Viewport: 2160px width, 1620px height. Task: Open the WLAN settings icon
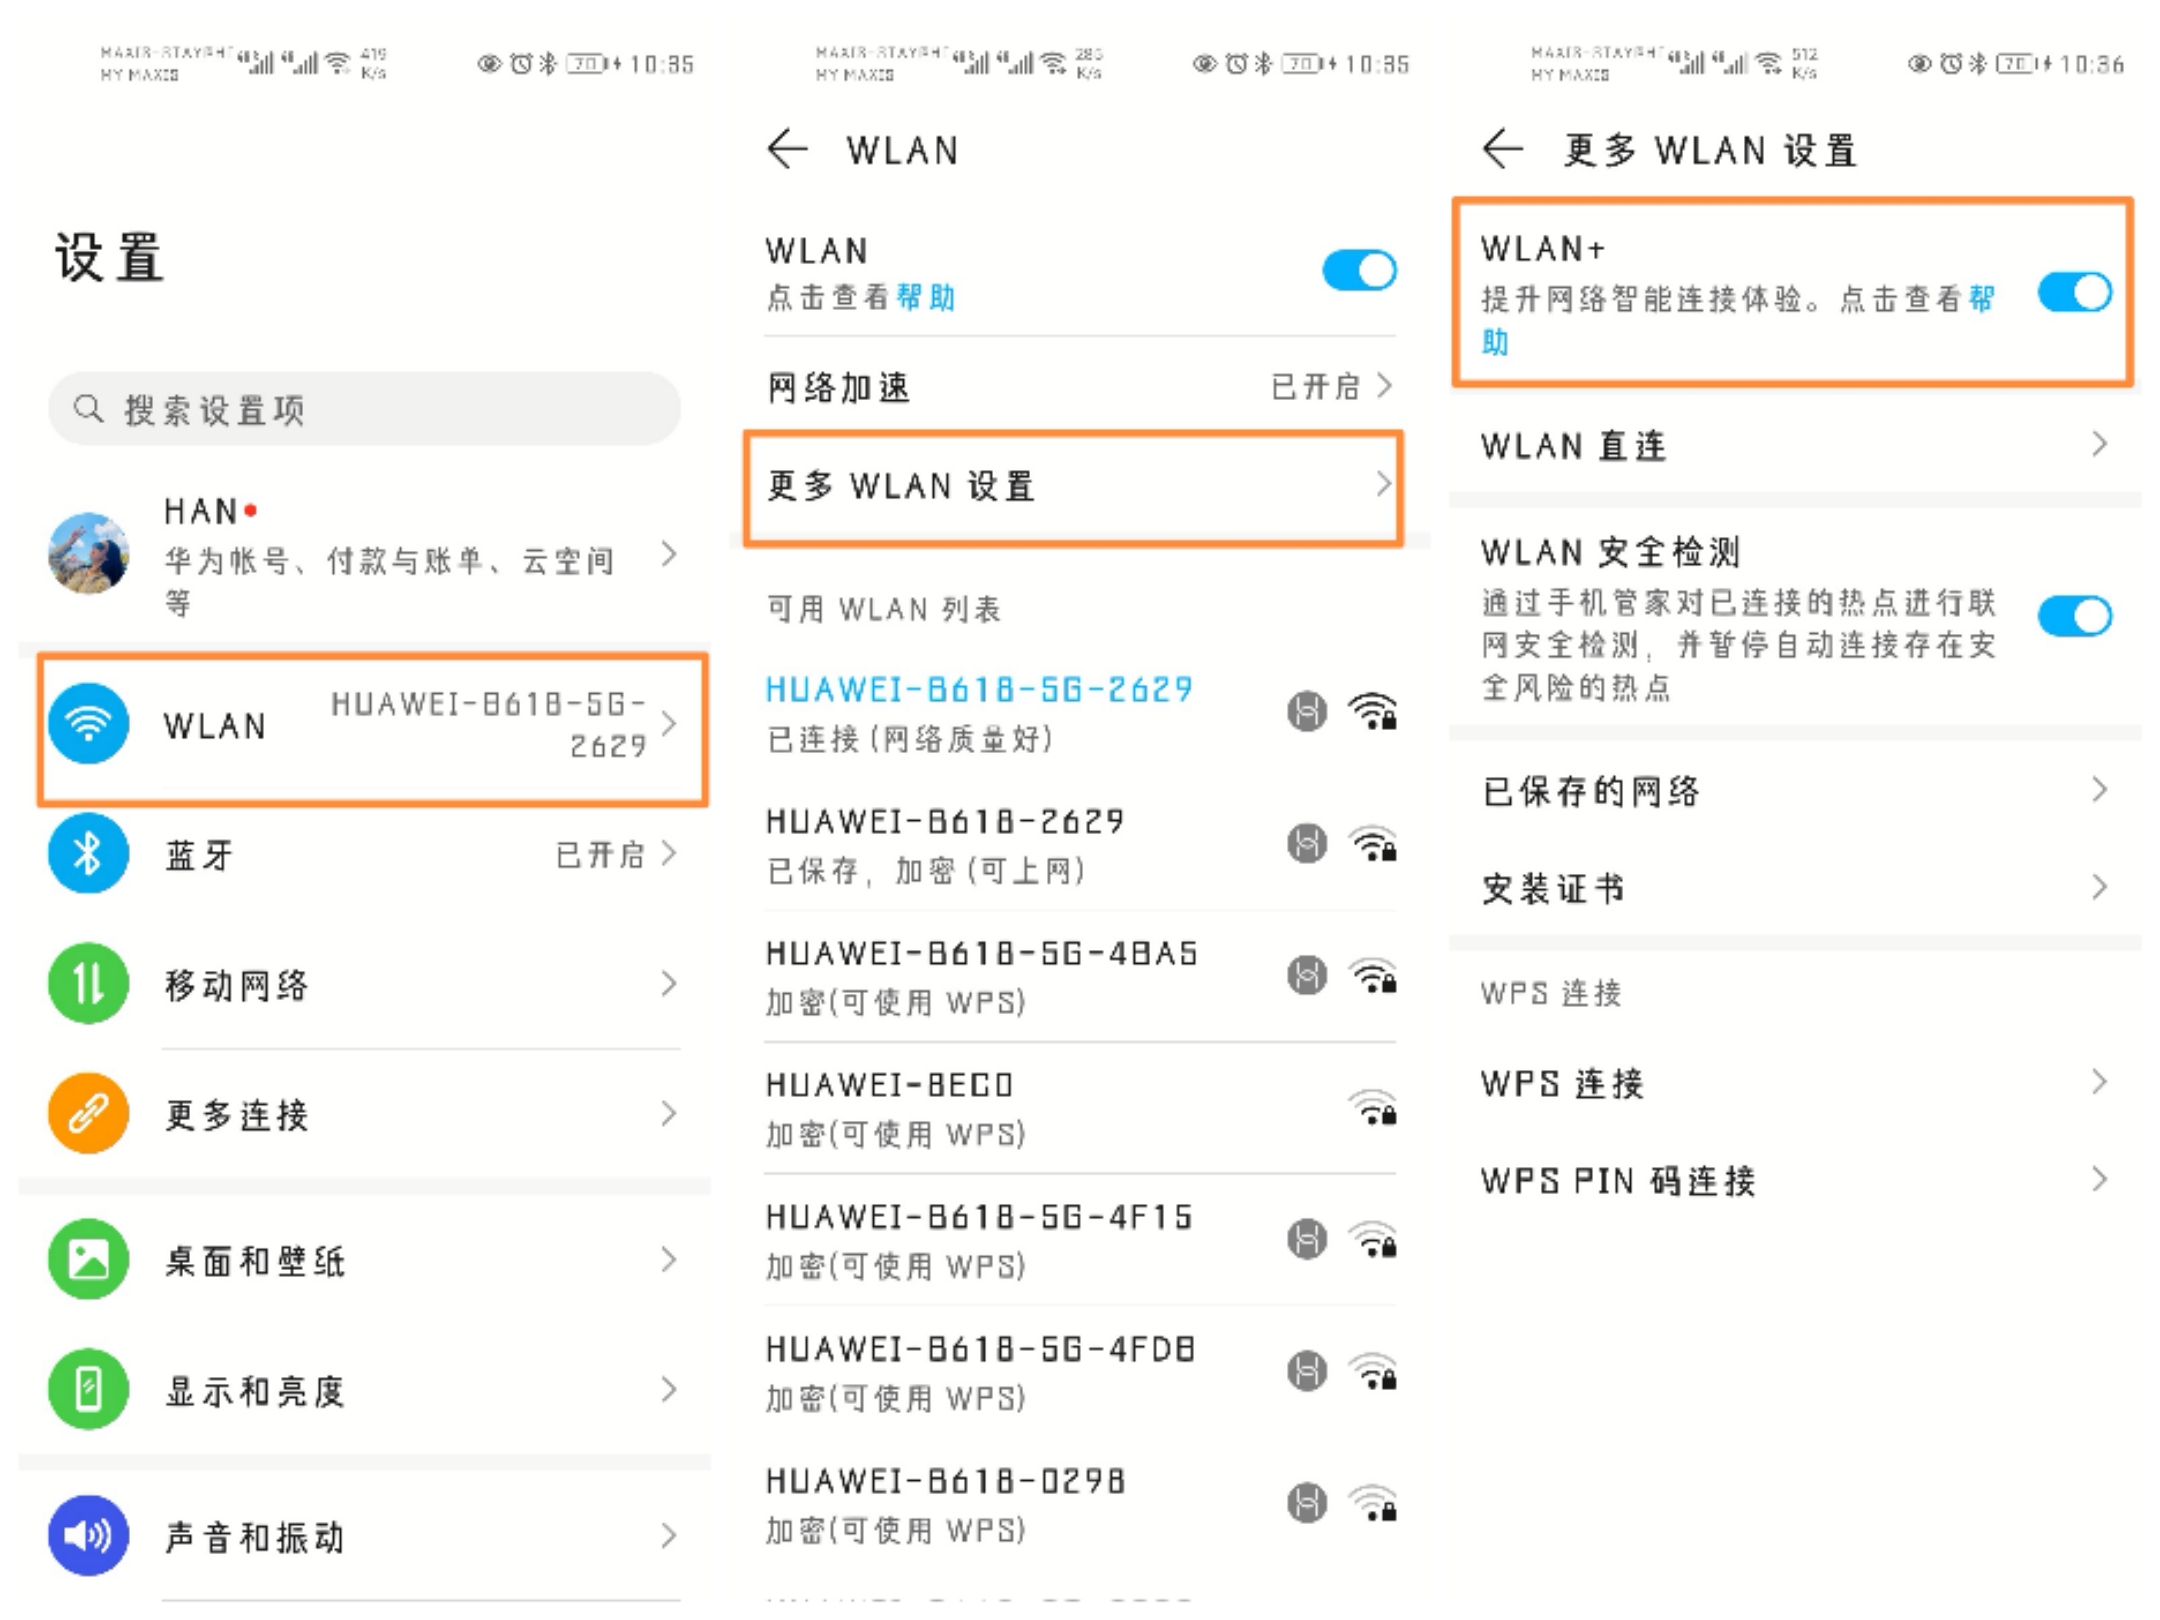coord(88,722)
